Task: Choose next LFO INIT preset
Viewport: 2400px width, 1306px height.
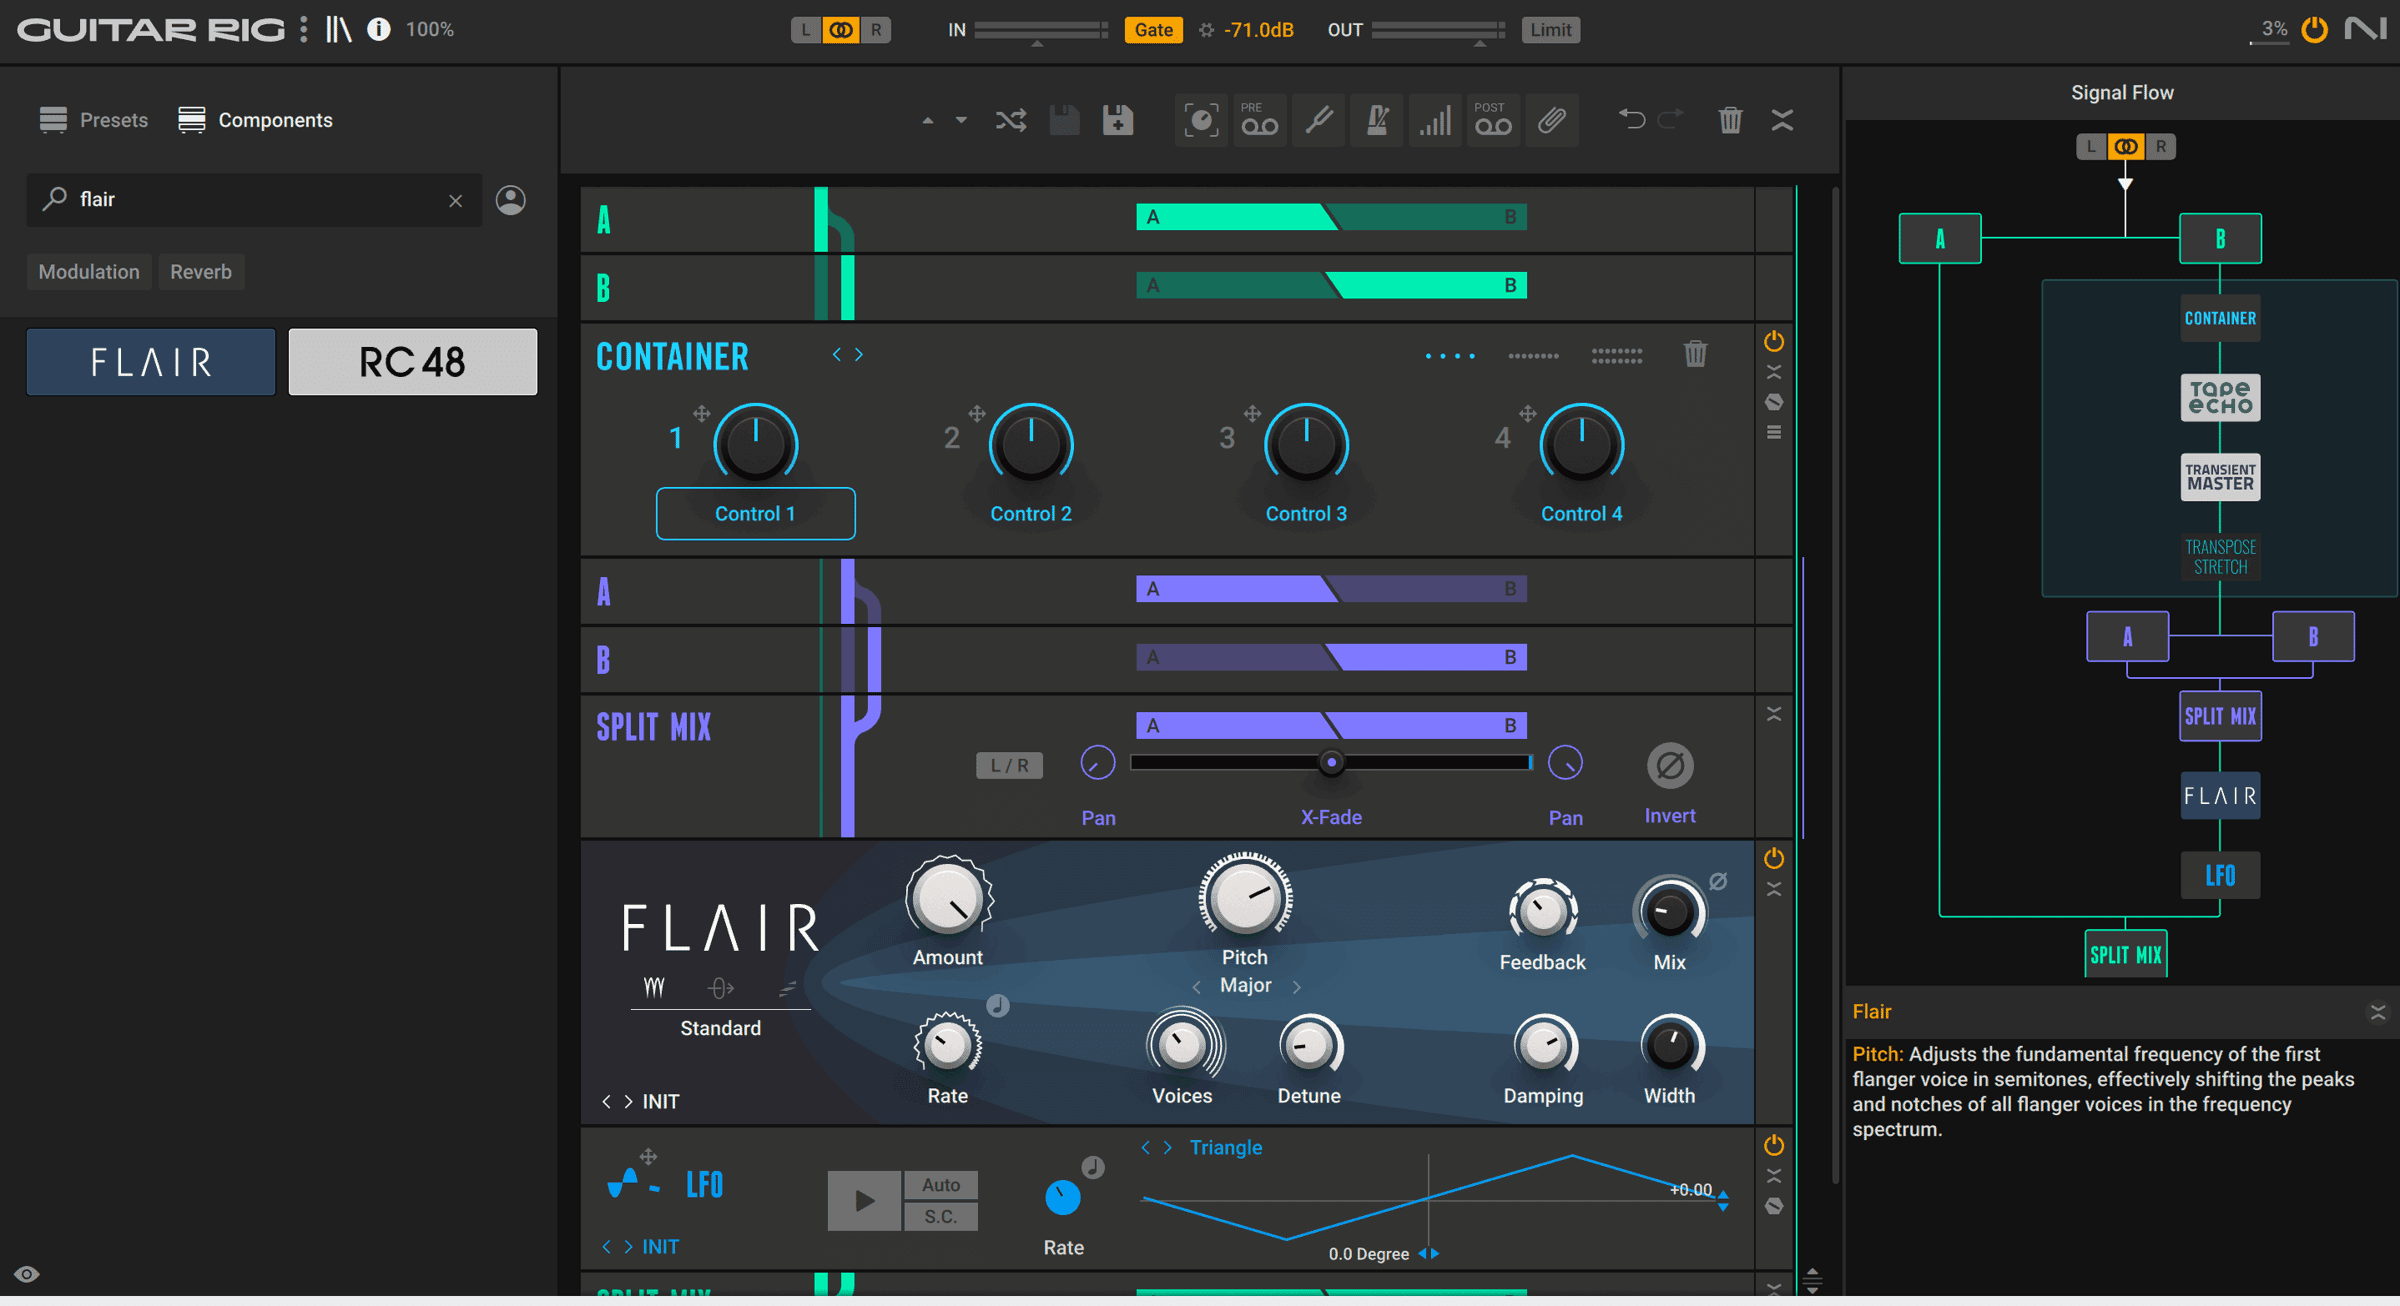Action: click(x=628, y=1247)
